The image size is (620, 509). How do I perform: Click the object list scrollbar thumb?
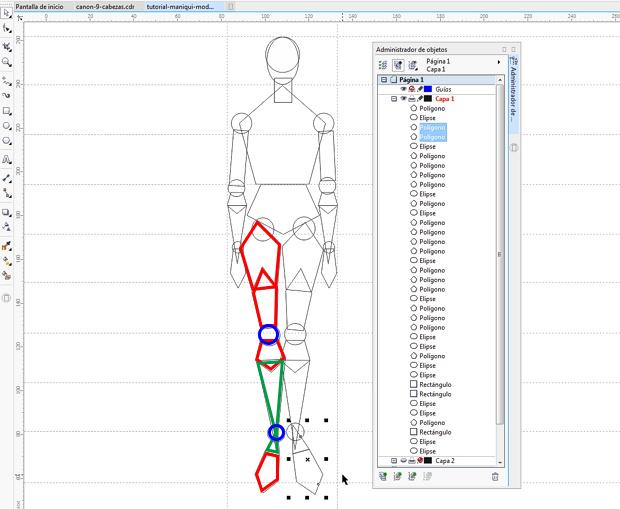coord(500,254)
